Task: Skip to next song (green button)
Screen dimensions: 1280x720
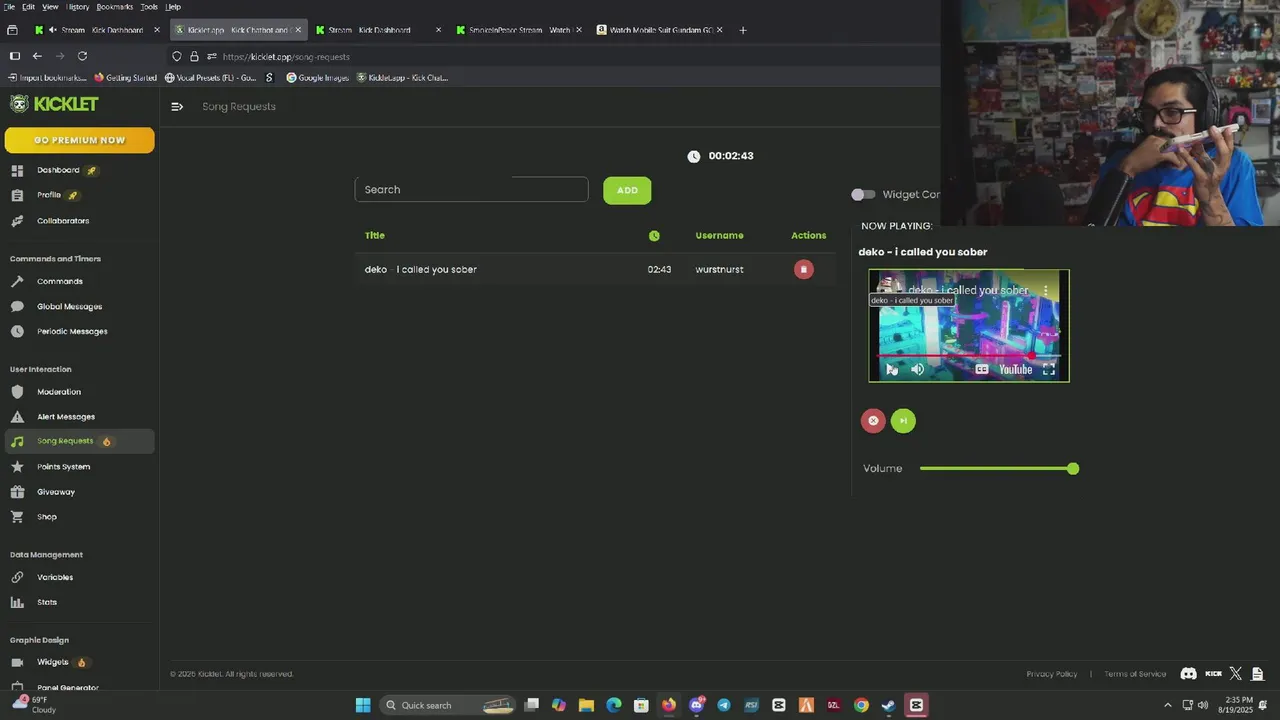Action: 903,421
